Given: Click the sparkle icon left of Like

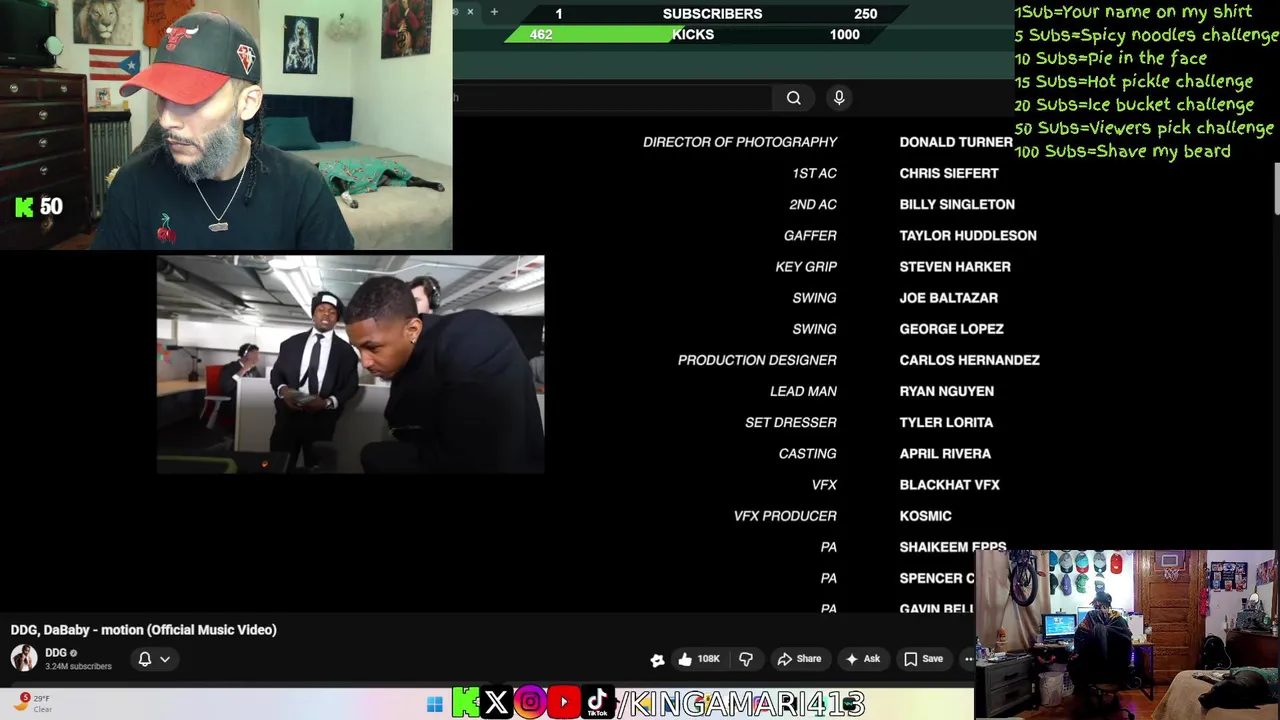Looking at the screenshot, I should click(x=657, y=660).
